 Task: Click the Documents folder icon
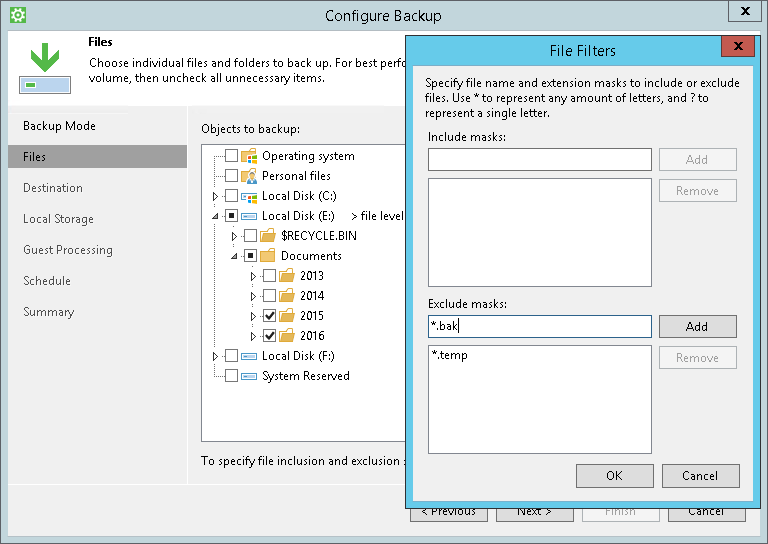point(268,256)
